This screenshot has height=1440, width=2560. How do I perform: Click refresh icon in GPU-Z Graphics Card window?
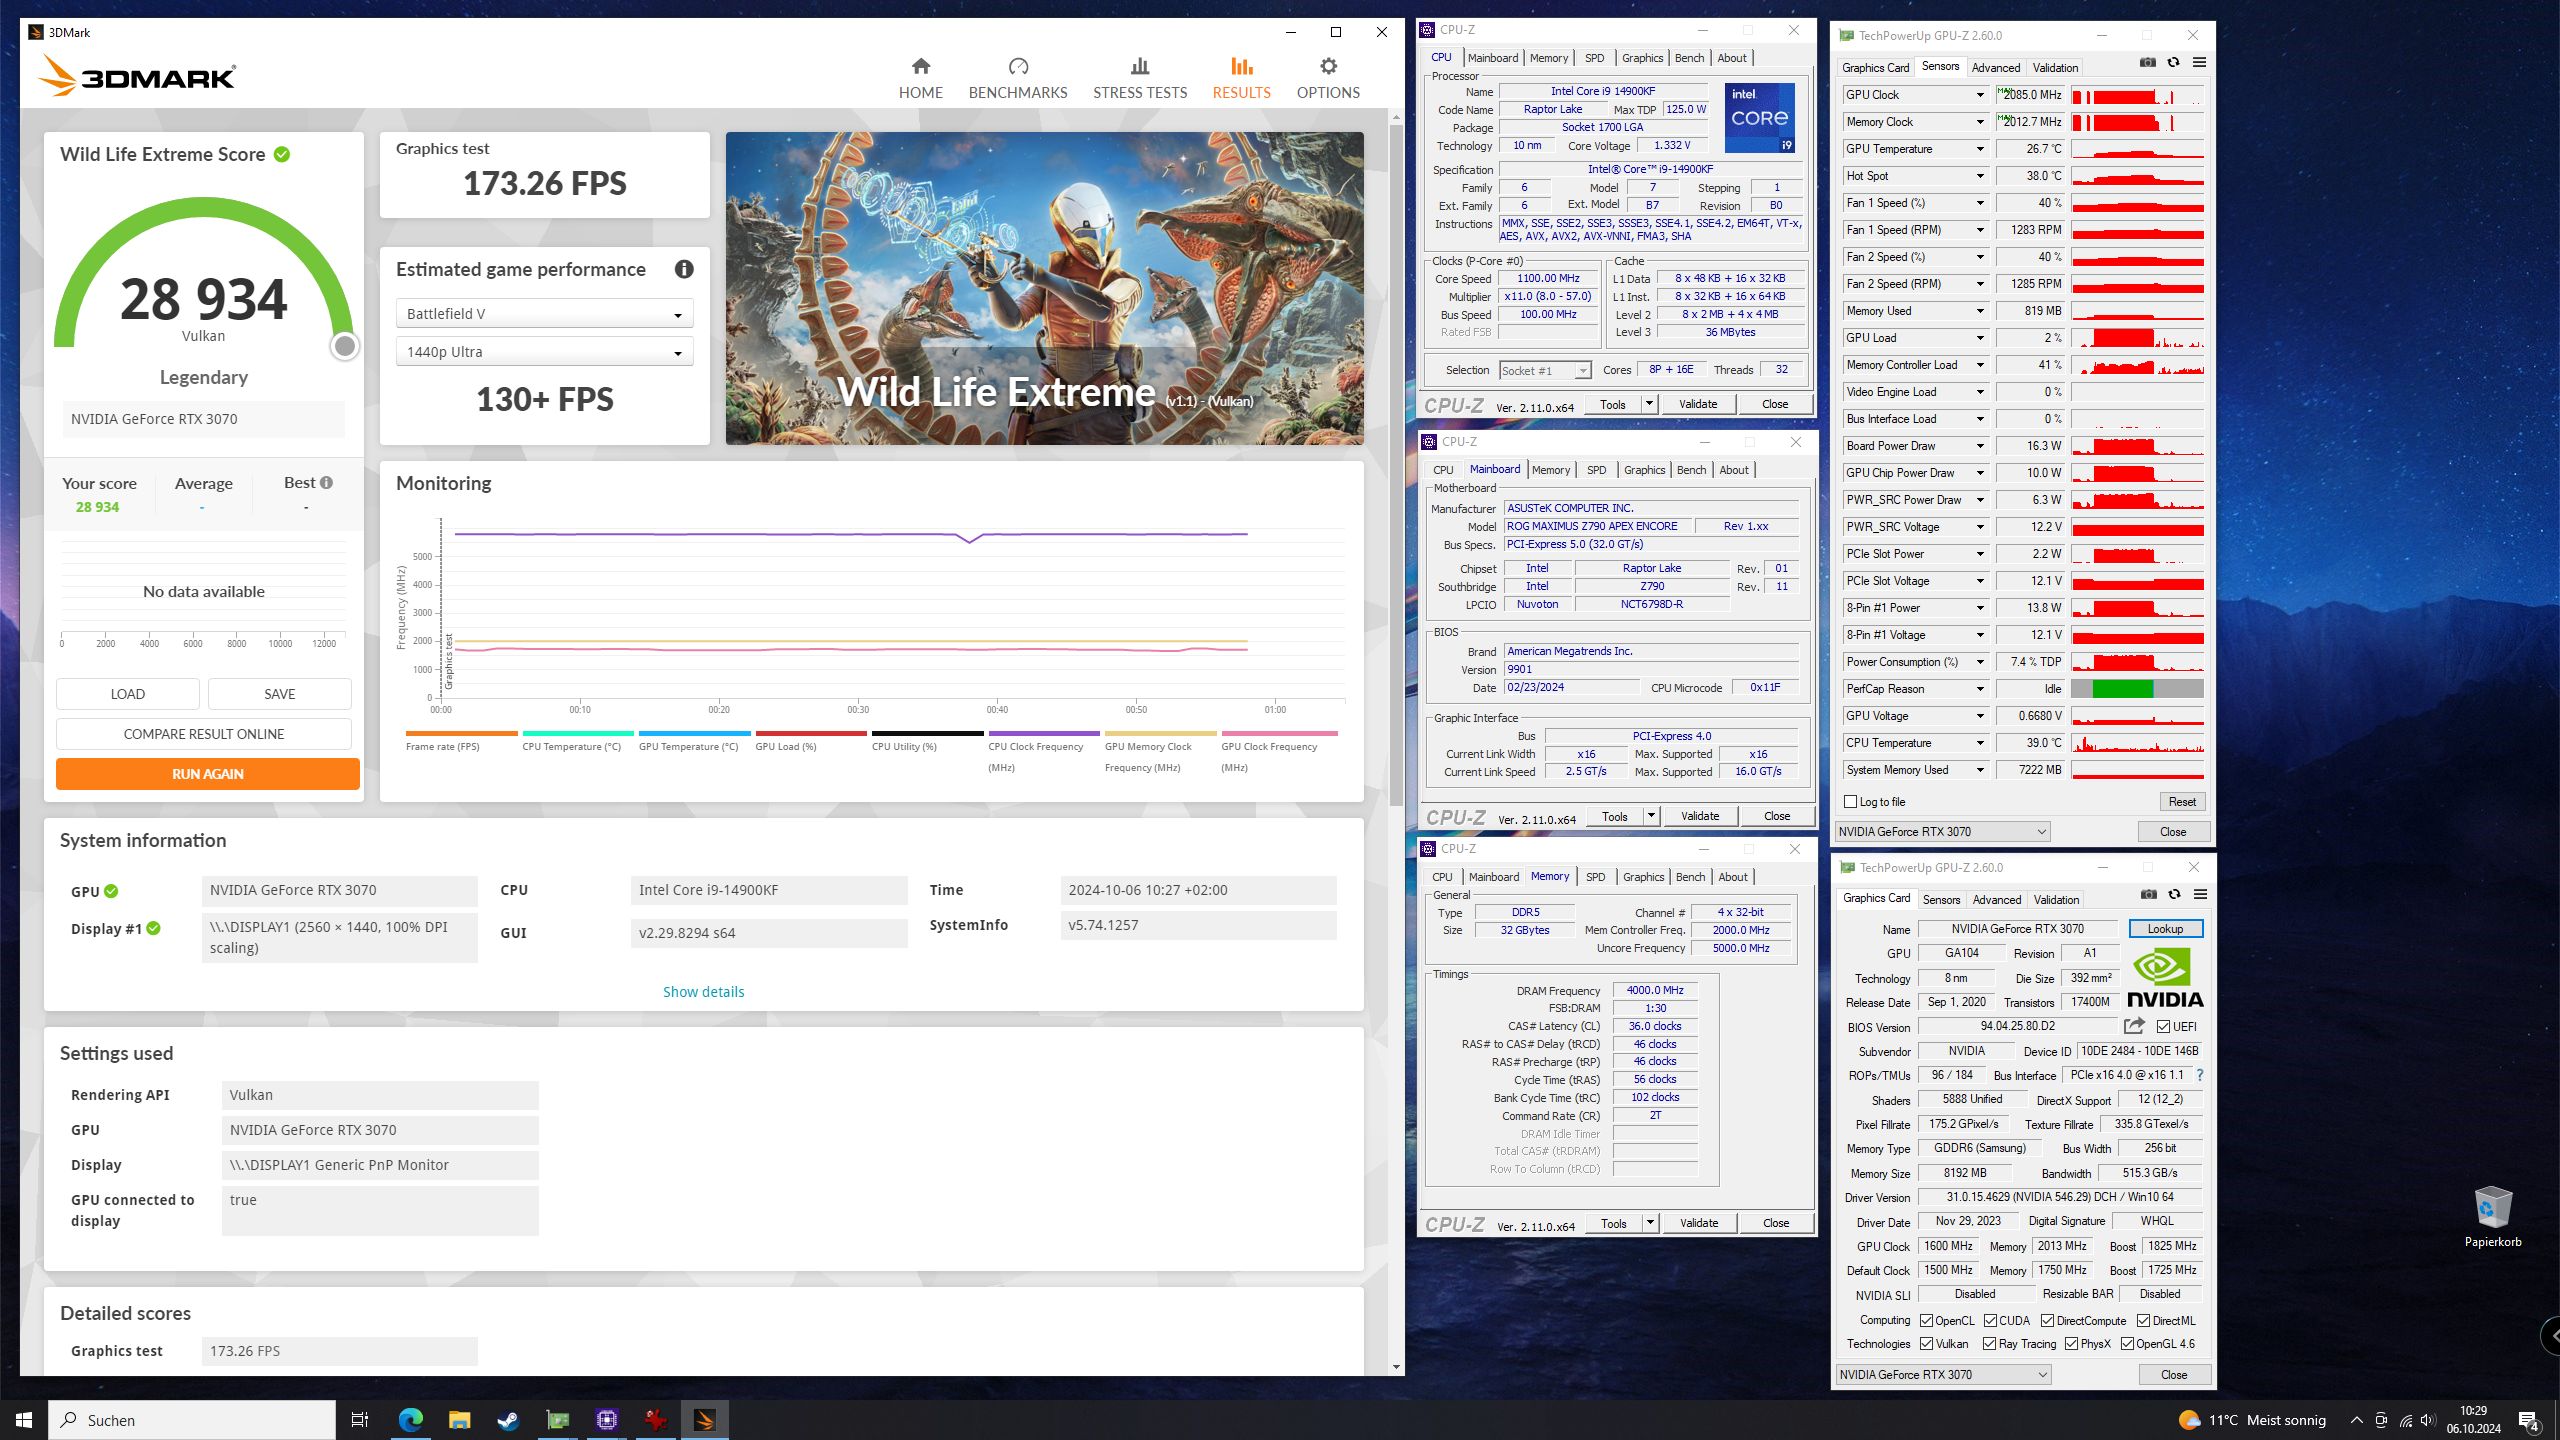click(x=2174, y=894)
